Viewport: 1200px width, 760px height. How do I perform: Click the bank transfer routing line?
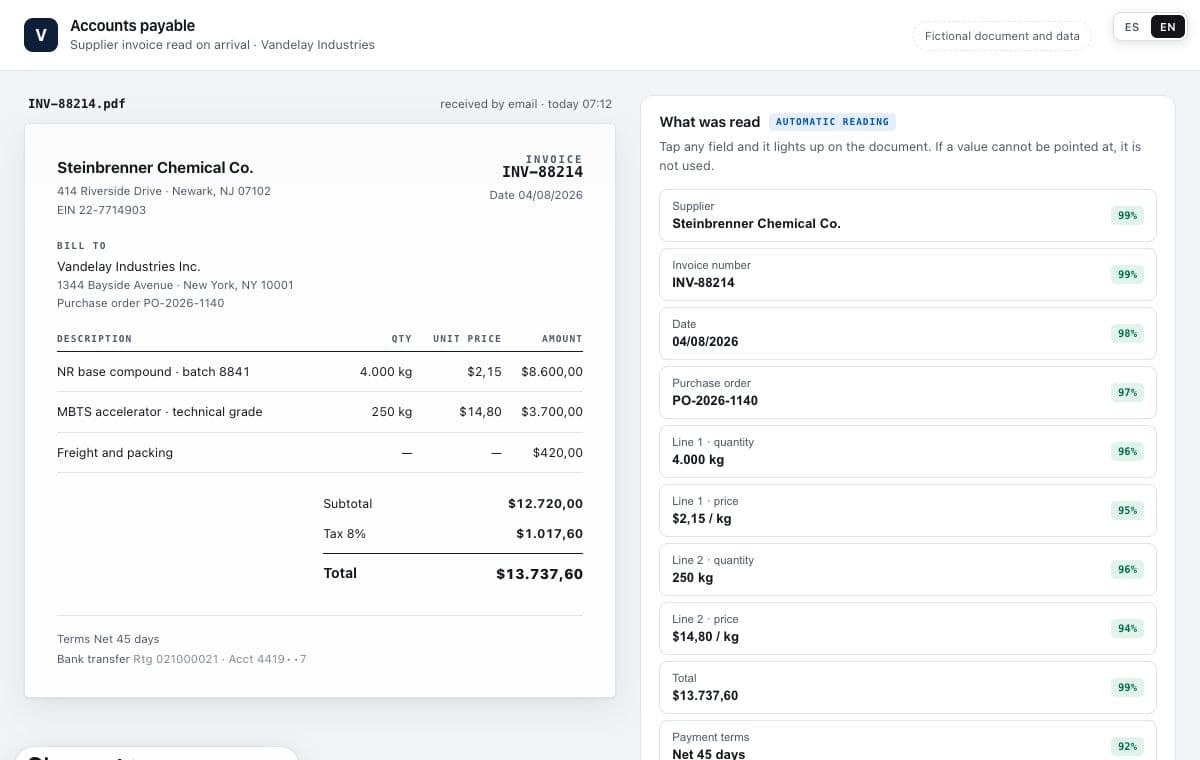click(x=182, y=659)
